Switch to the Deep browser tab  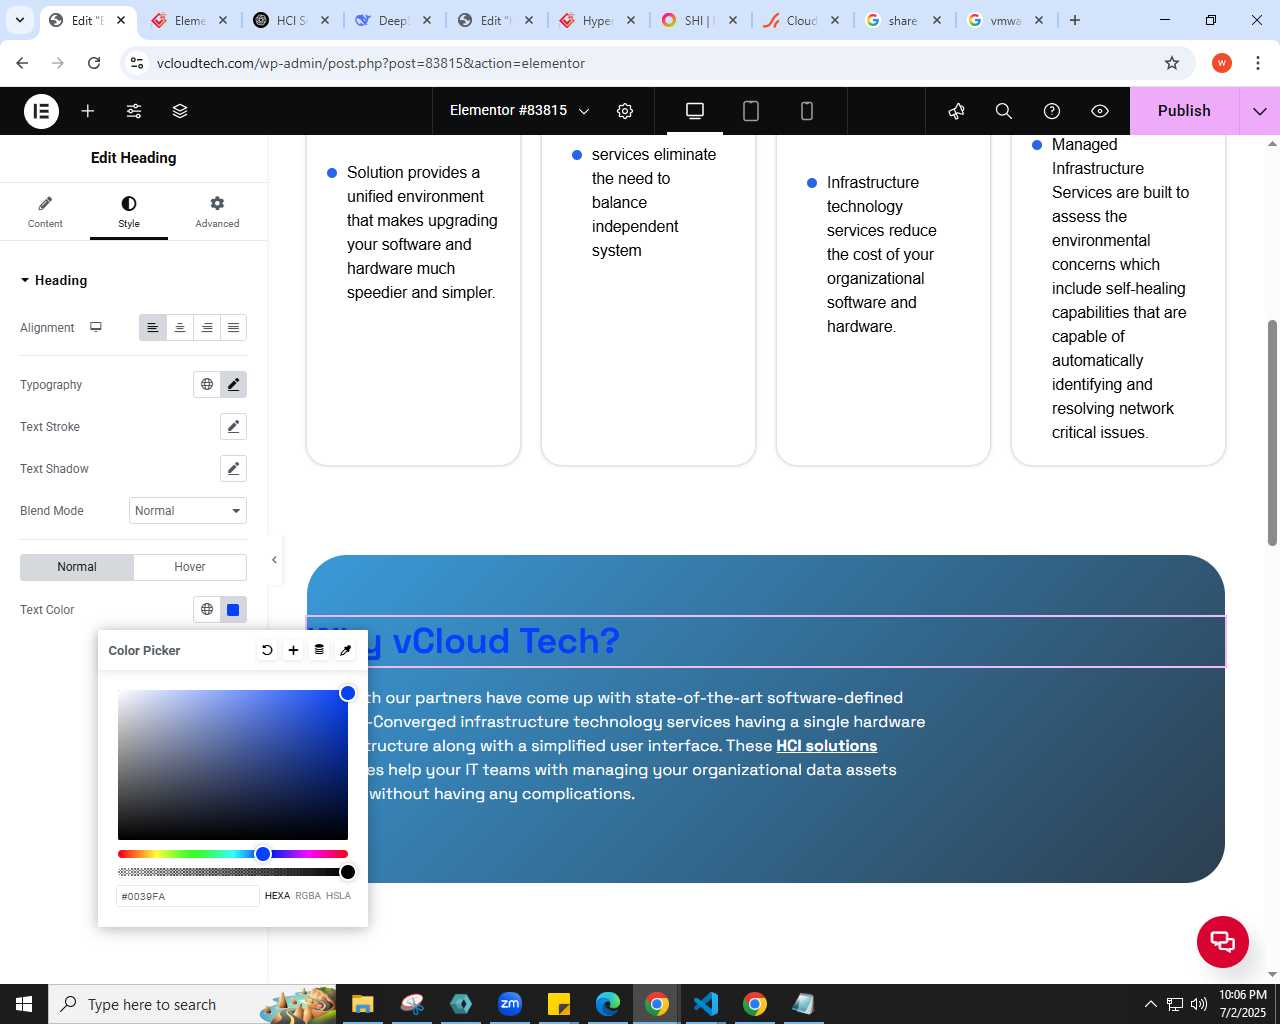tap(393, 20)
